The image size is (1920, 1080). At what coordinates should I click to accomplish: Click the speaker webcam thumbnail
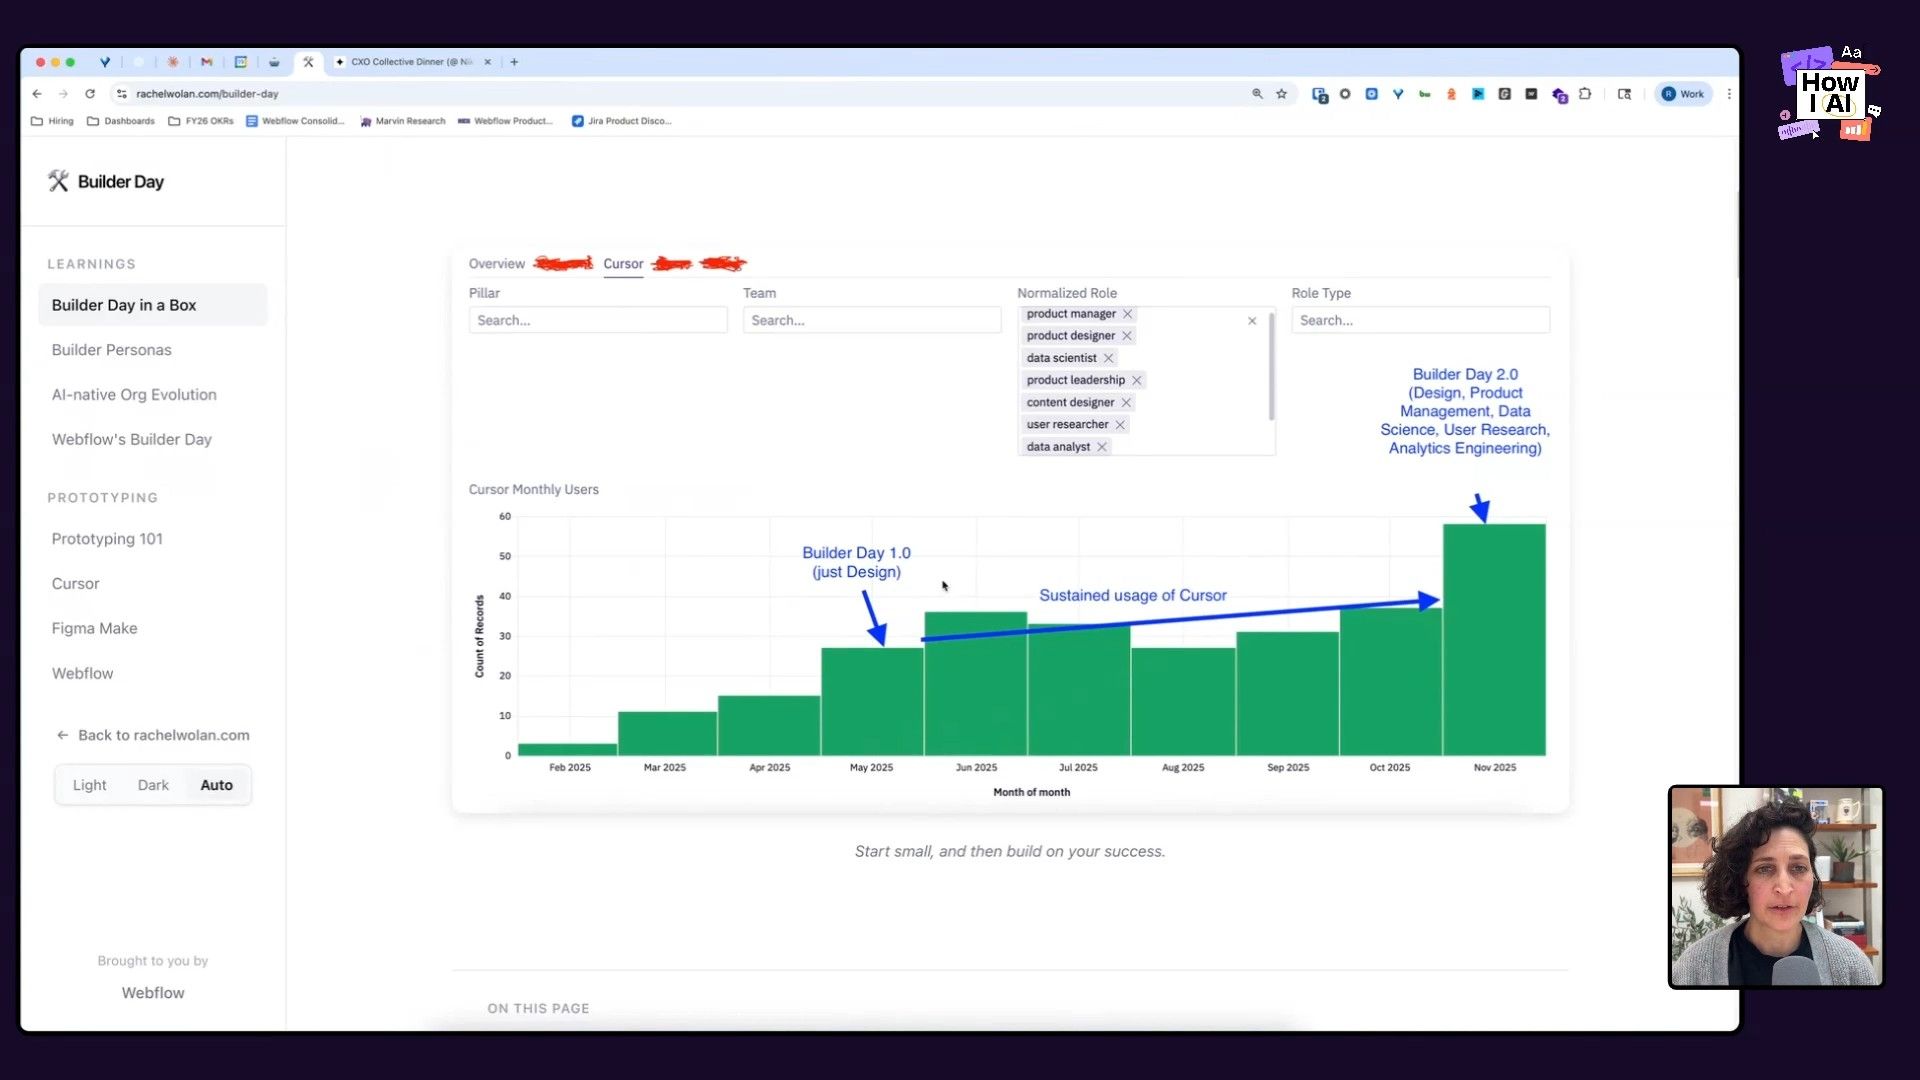pos(1776,887)
